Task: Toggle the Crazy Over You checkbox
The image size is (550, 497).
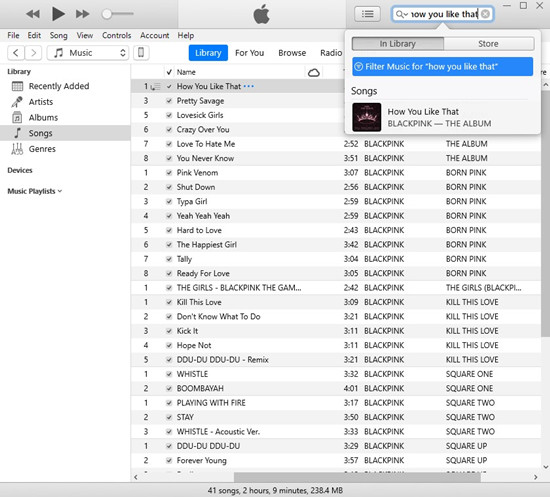Action: [x=169, y=130]
